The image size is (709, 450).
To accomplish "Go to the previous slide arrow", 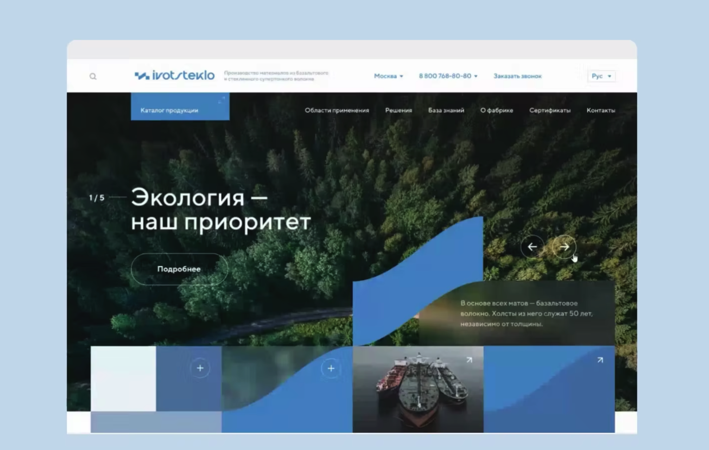I will (x=532, y=246).
